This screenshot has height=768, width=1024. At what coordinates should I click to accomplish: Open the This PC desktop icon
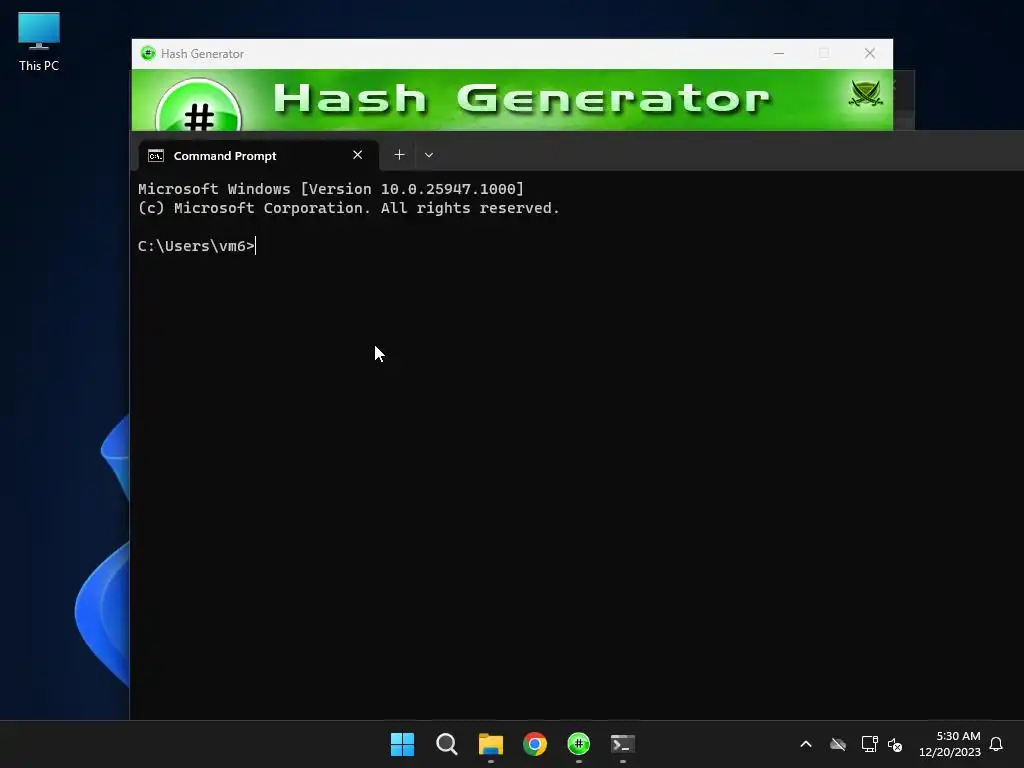(39, 41)
